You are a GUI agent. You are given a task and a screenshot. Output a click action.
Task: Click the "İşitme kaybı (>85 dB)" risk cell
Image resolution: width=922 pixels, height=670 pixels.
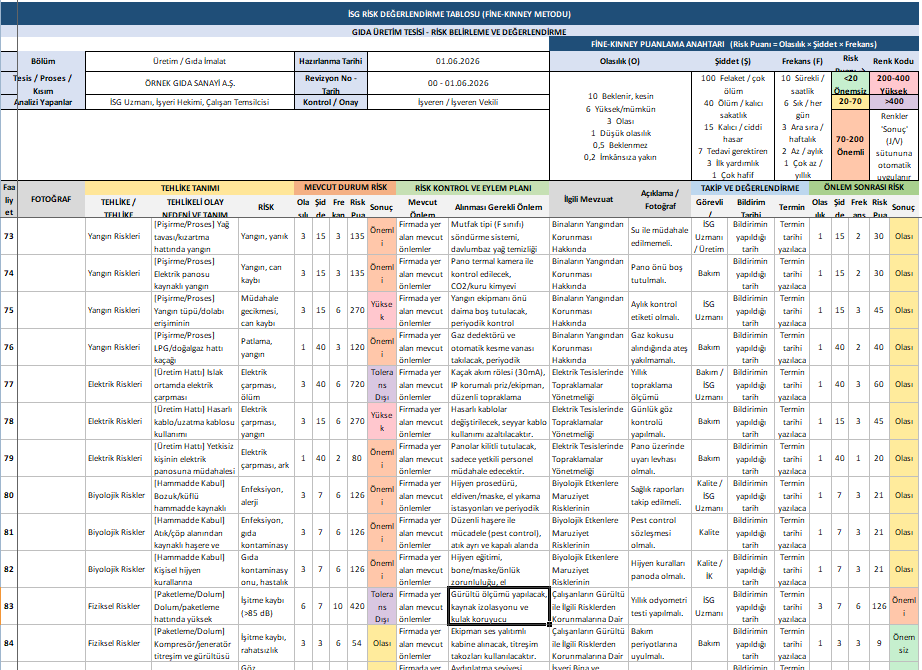tap(266, 606)
